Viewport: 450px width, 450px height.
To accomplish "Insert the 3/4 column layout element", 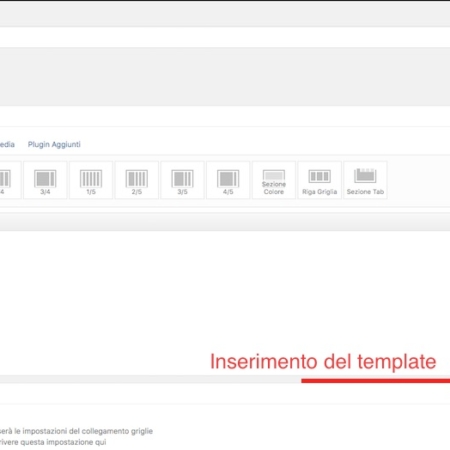I will pos(45,180).
